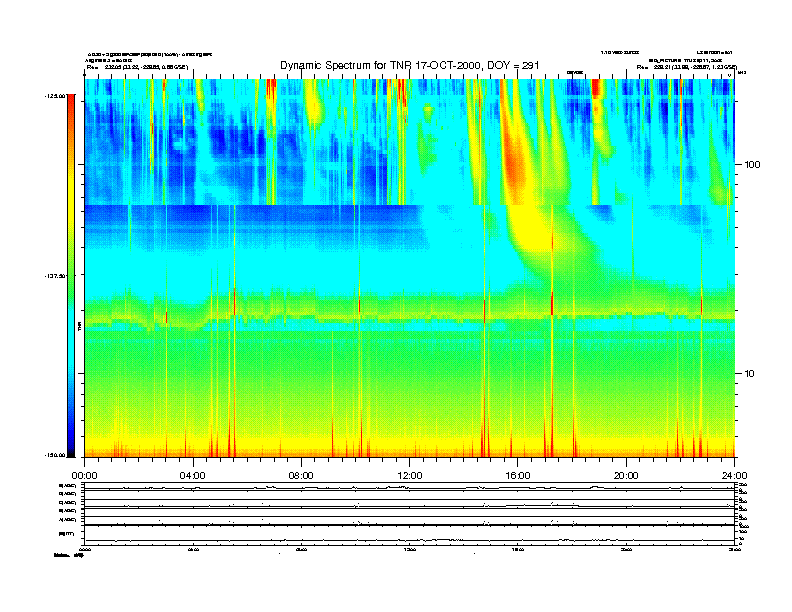Click the -150.00 color scale label

tap(55, 455)
